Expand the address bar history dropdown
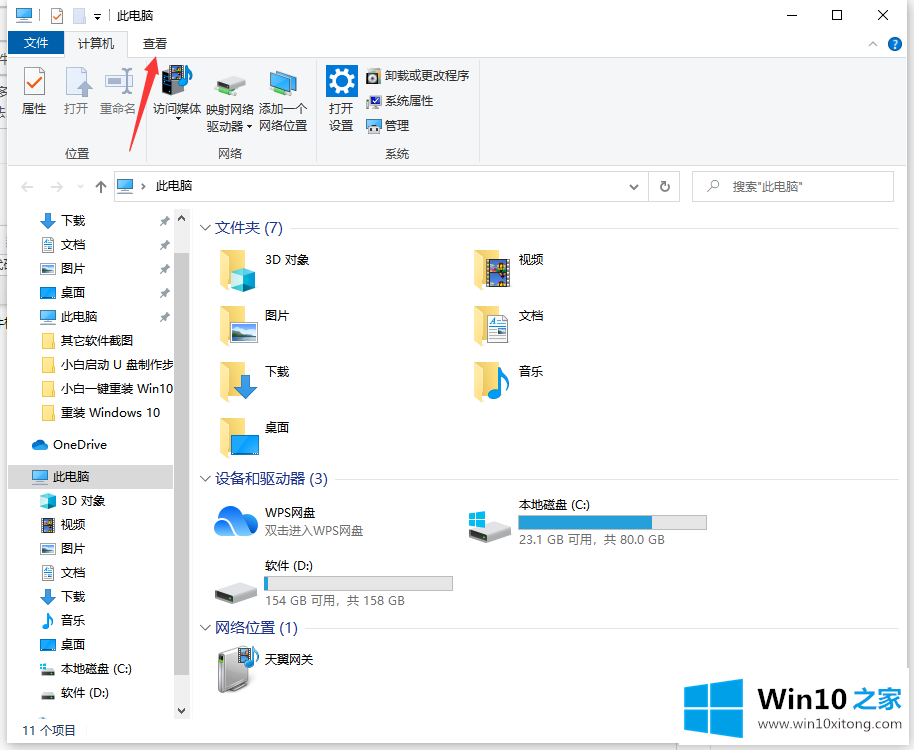The image size is (914, 750). pyautogui.click(x=634, y=186)
